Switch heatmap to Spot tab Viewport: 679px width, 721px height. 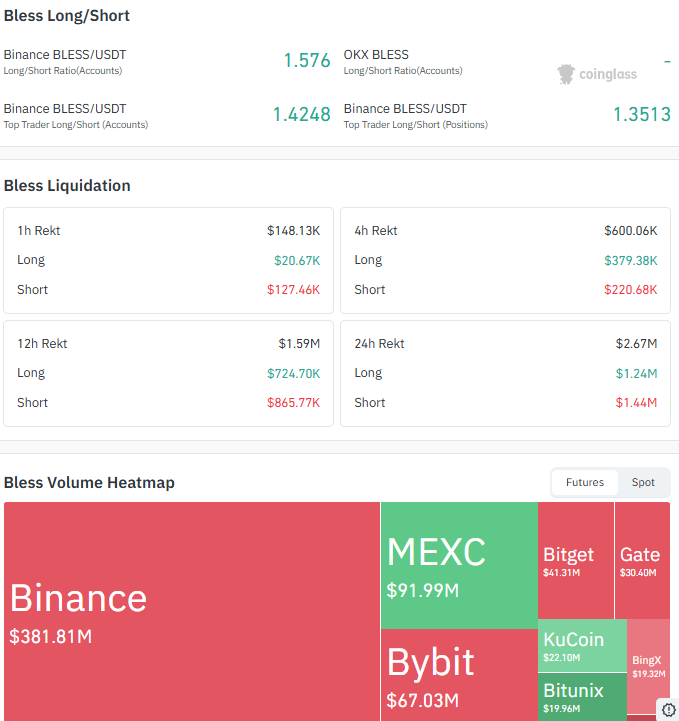[643, 482]
